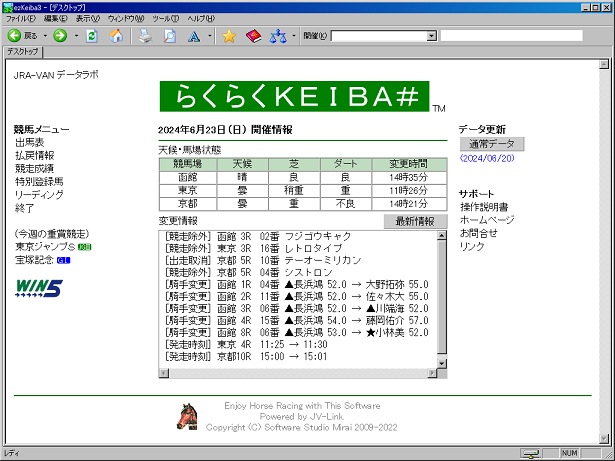Screen dimensions: 615x461
Task: Click the ezKeiba3 app icon in title bar
Action: 7,7
